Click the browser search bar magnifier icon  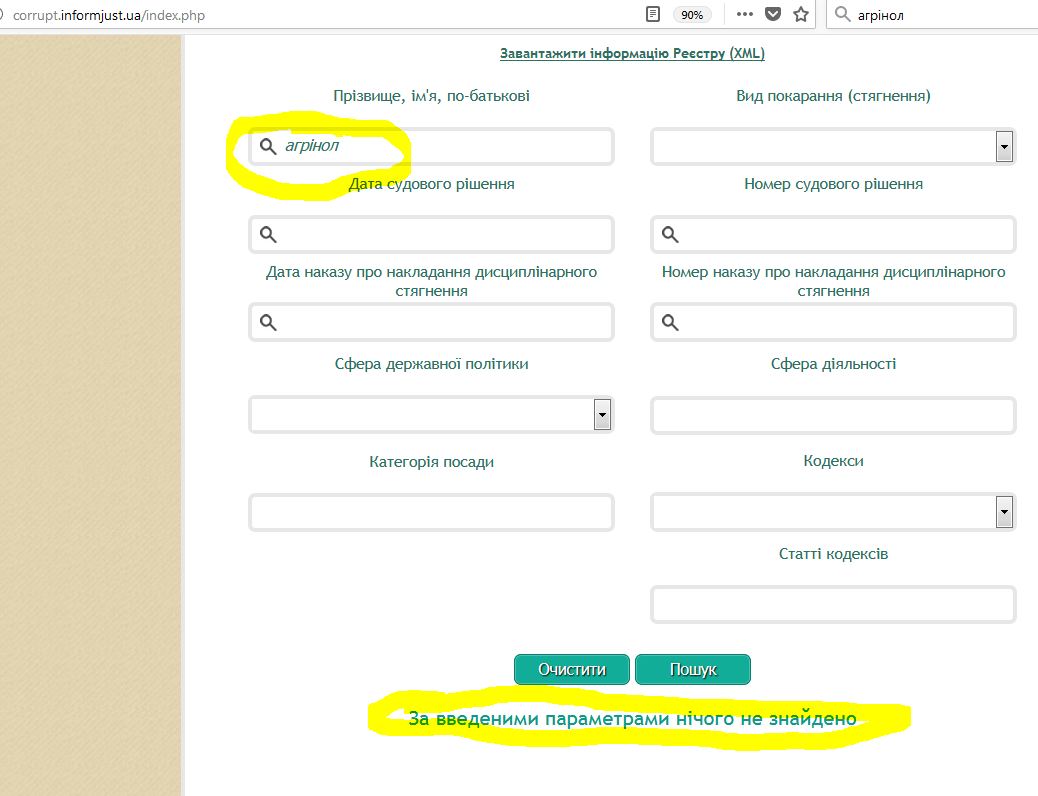pyautogui.click(x=843, y=15)
